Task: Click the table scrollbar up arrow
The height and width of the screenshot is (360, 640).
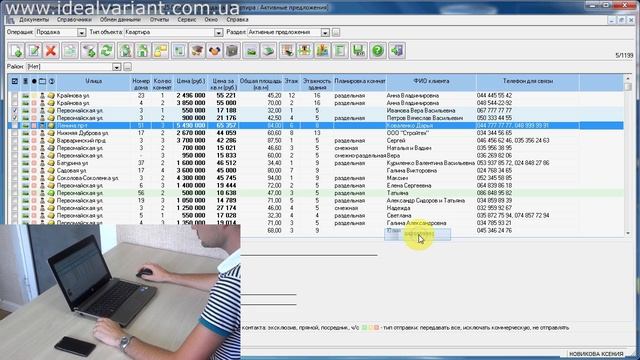Action: (x=628, y=79)
